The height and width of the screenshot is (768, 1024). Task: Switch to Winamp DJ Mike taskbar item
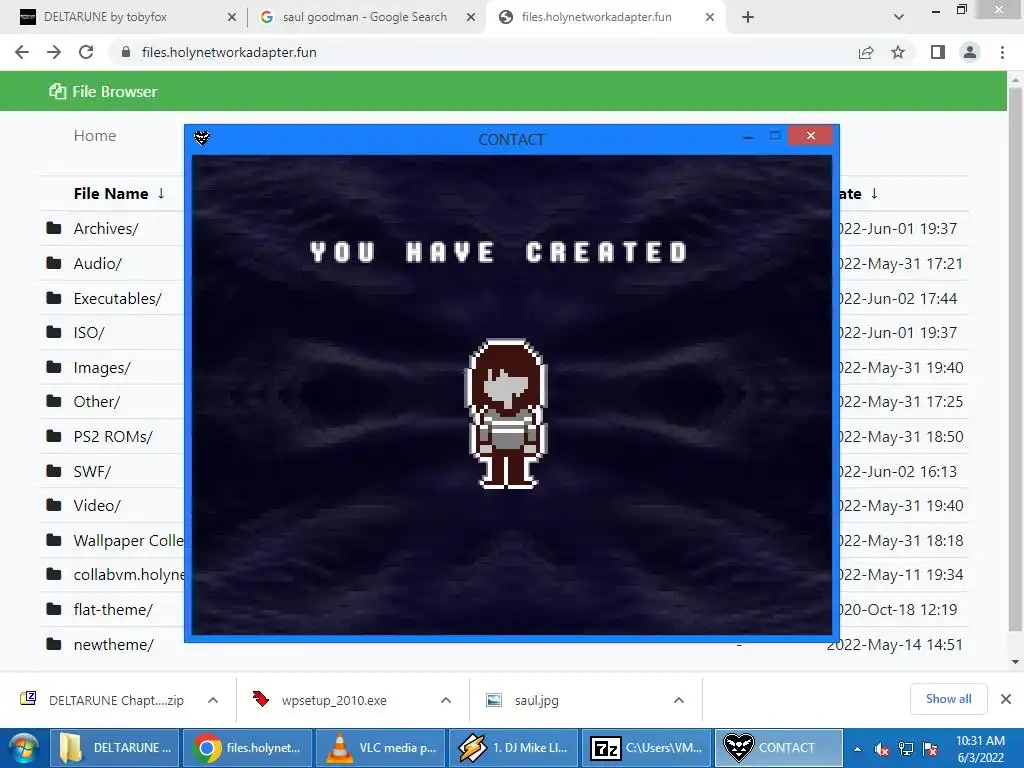(x=513, y=748)
